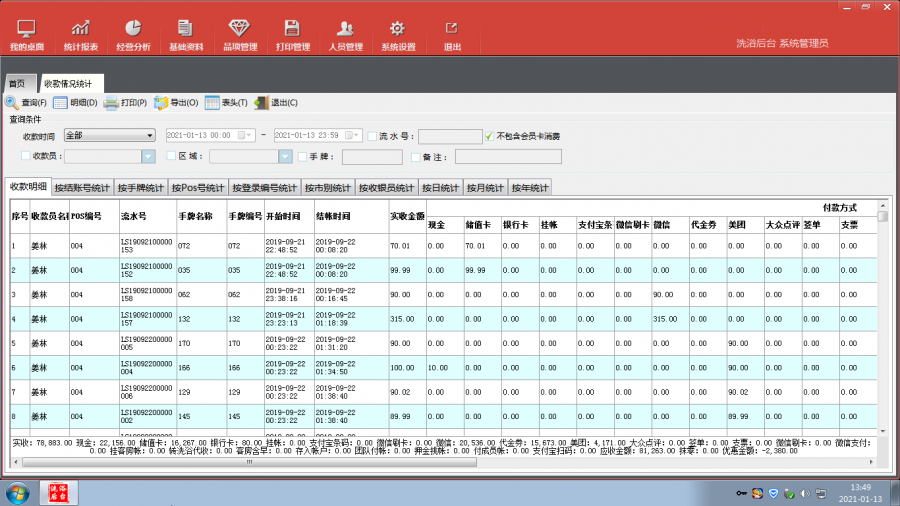This screenshot has width=900, height=506.
Task: Enable the 收款员 filter checkbox
Action: 26,156
